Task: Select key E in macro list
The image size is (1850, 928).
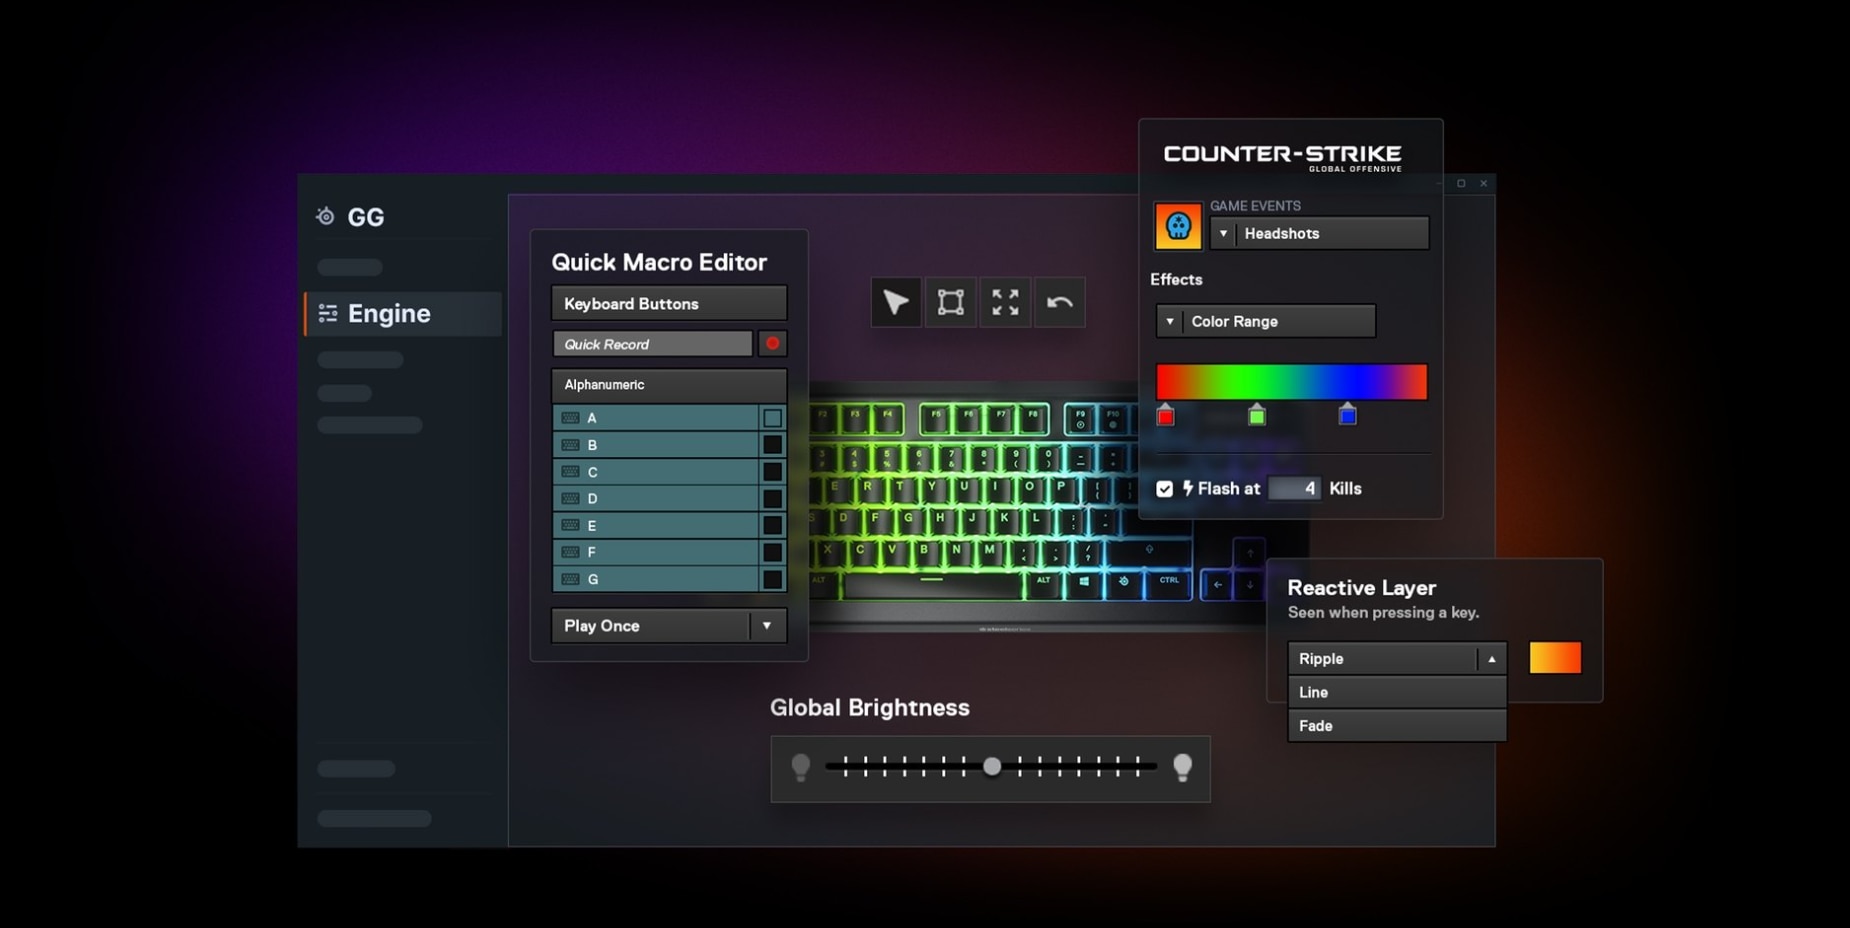Action: (656, 525)
